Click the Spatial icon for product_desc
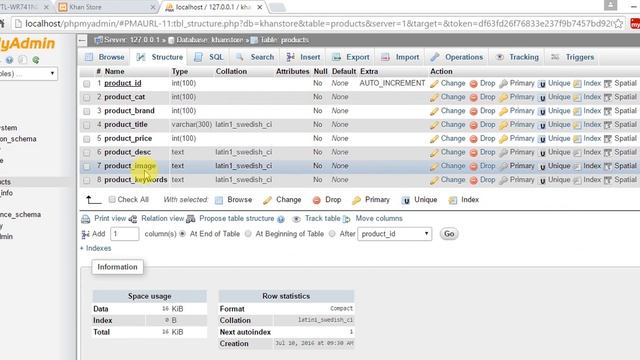This screenshot has width=640, height=360. (x=608, y=152)
